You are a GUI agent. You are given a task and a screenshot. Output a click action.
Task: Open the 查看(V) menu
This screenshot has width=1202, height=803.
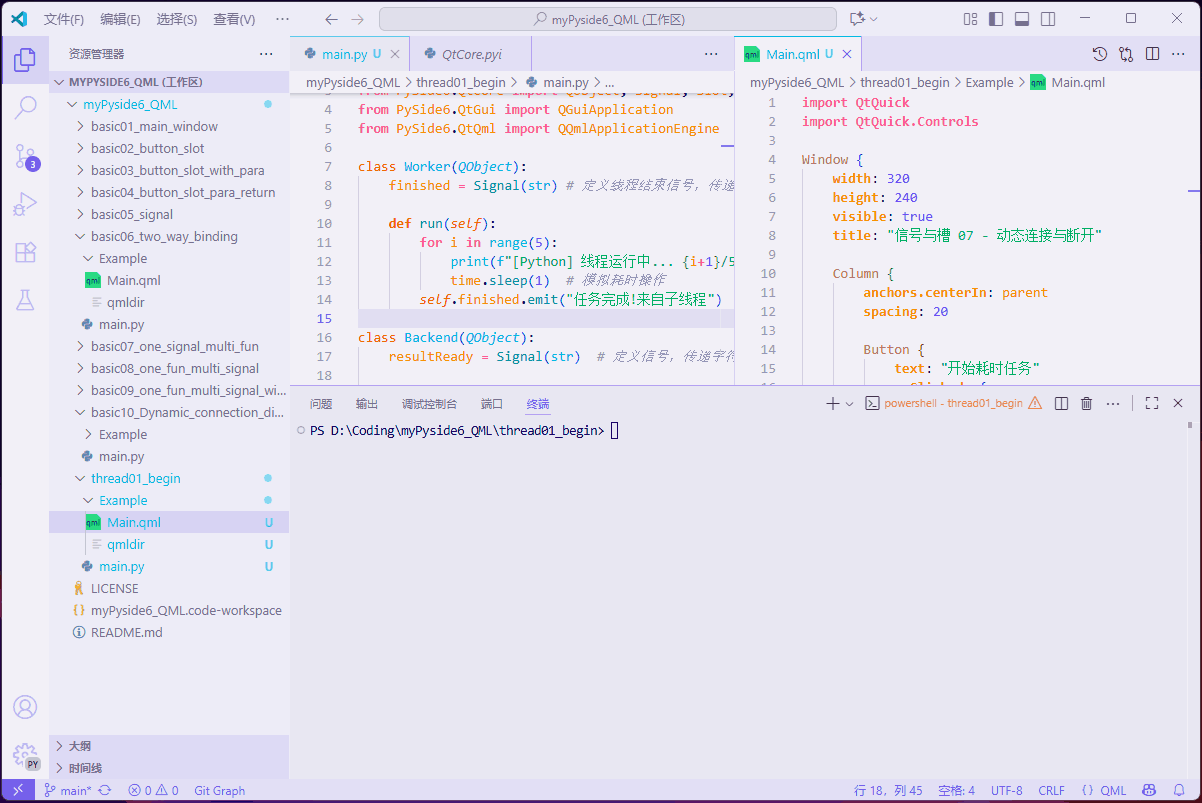tap(234, 19)
